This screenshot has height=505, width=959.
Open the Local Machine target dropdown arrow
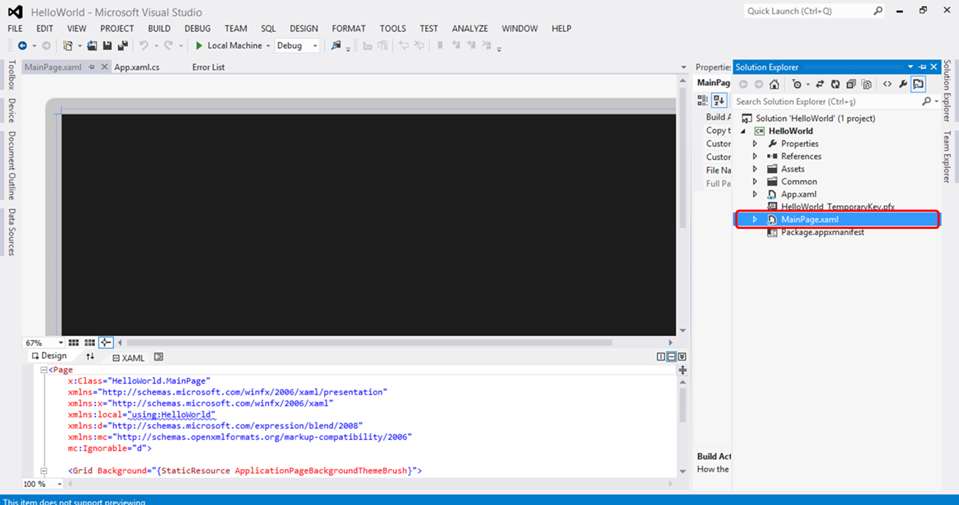click(x=268, y=46)
